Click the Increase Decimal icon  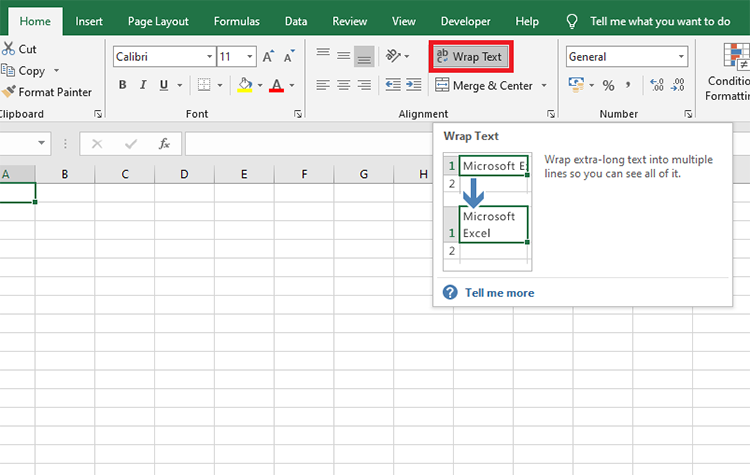[657, 85]
